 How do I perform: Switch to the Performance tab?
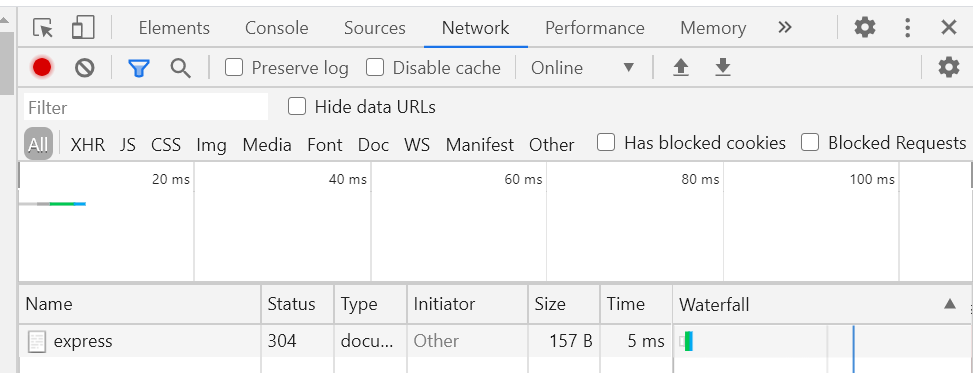point(594,28)
